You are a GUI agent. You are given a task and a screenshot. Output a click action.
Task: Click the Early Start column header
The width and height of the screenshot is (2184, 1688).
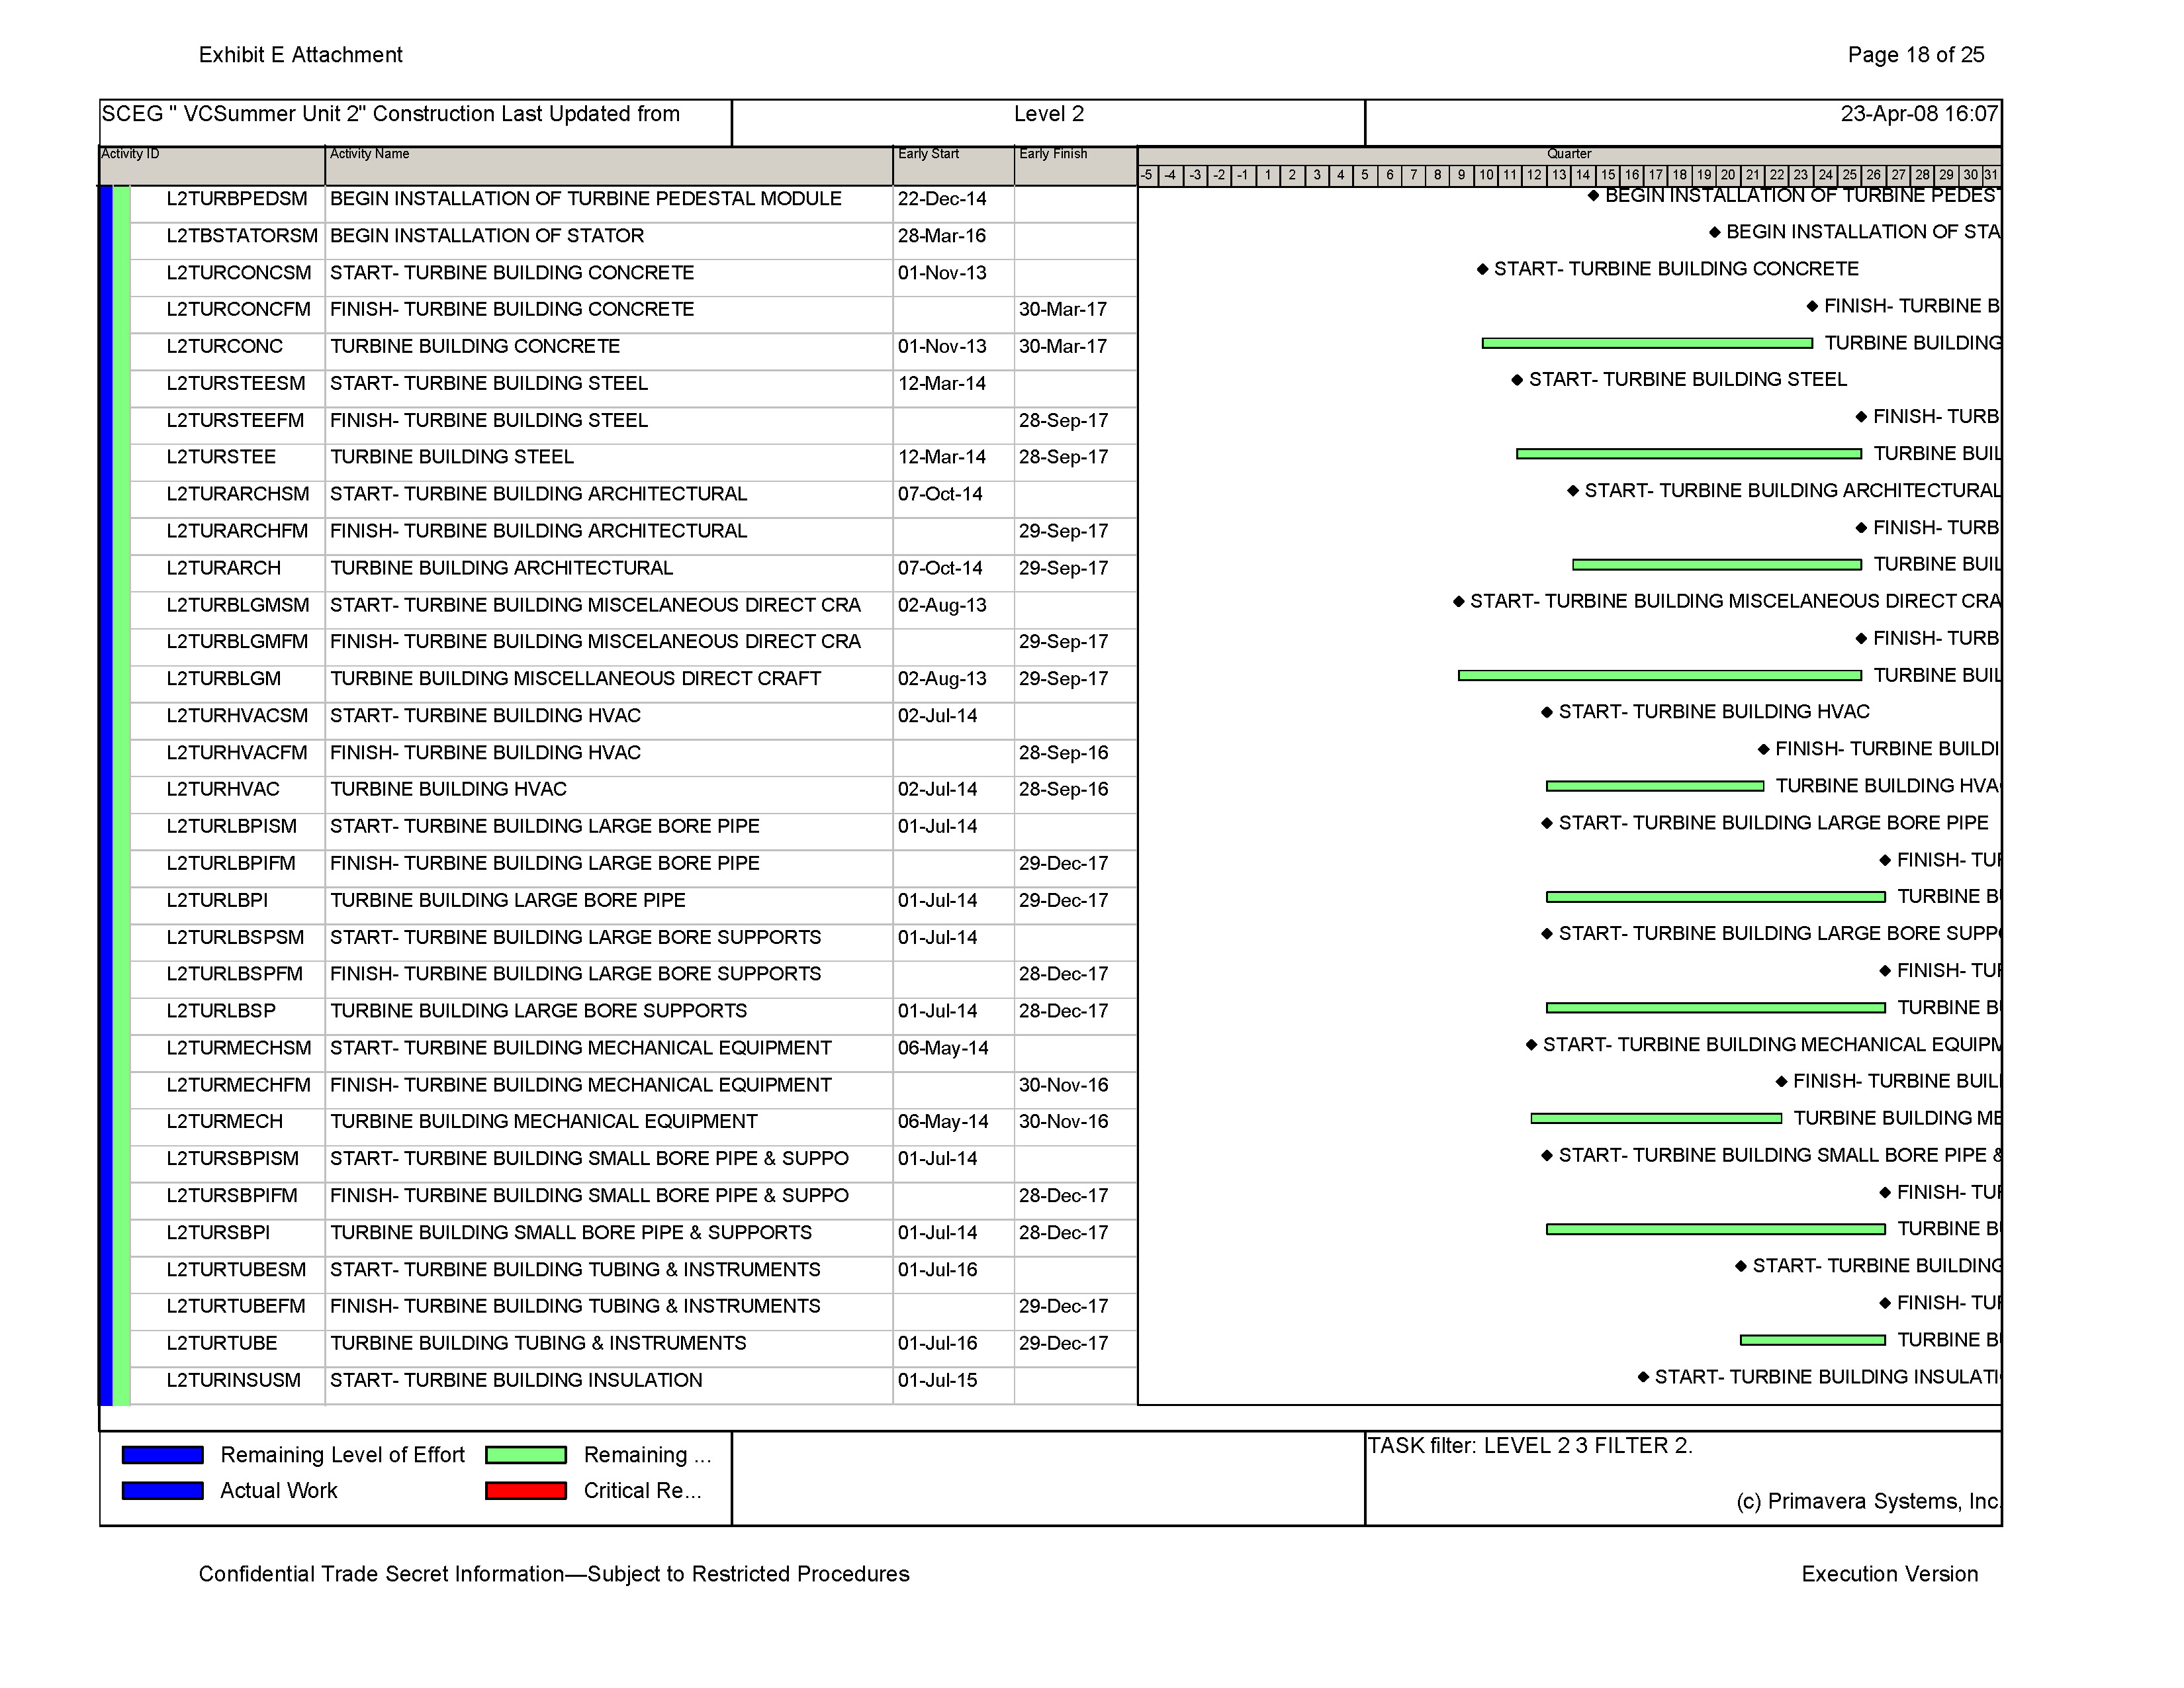click(x=954, y=165)
